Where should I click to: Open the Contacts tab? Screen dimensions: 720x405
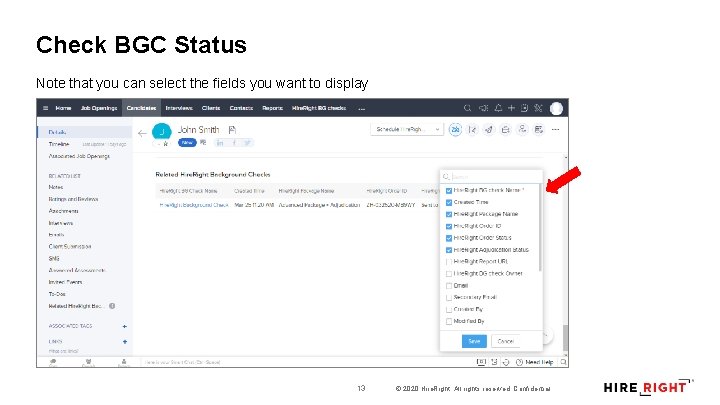pyautogui.click(x=242, y=108)
